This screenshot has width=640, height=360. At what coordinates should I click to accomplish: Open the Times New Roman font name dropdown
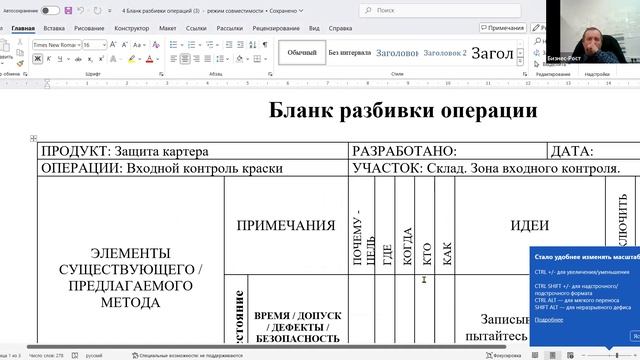tap(79, 45)
